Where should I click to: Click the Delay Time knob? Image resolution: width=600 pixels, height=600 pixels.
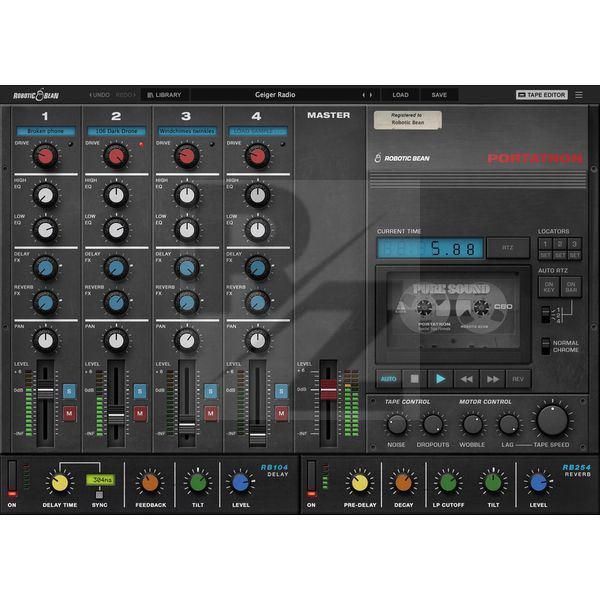point(60,483)
